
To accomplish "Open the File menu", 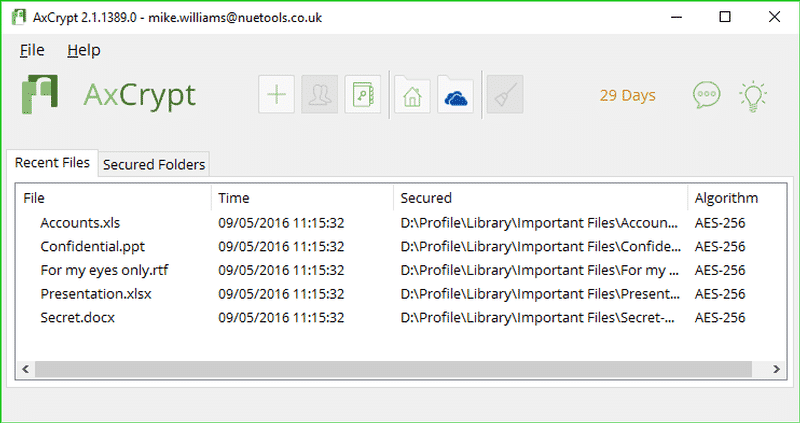I will (32, 50).
